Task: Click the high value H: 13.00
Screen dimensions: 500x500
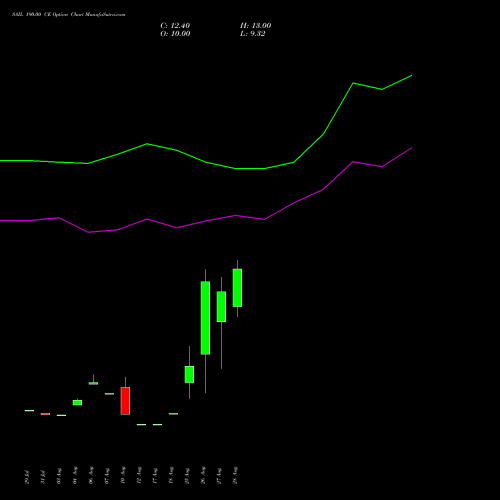Action: pos(255,26)
